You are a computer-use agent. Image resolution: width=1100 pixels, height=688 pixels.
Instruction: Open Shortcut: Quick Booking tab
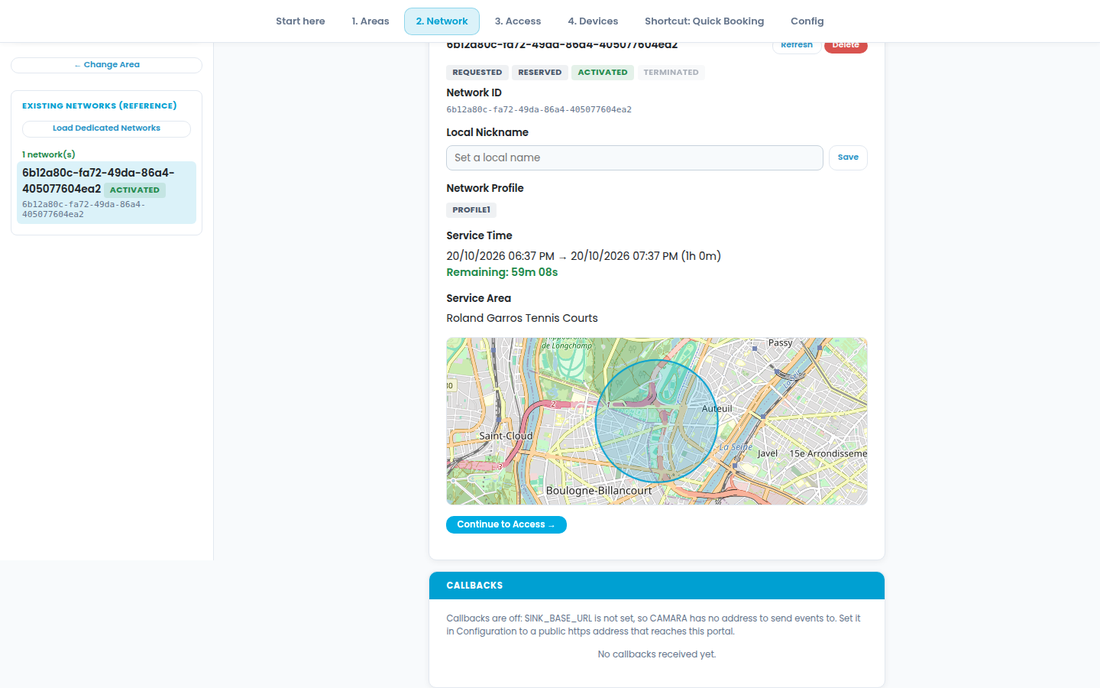tap(704, 21)
